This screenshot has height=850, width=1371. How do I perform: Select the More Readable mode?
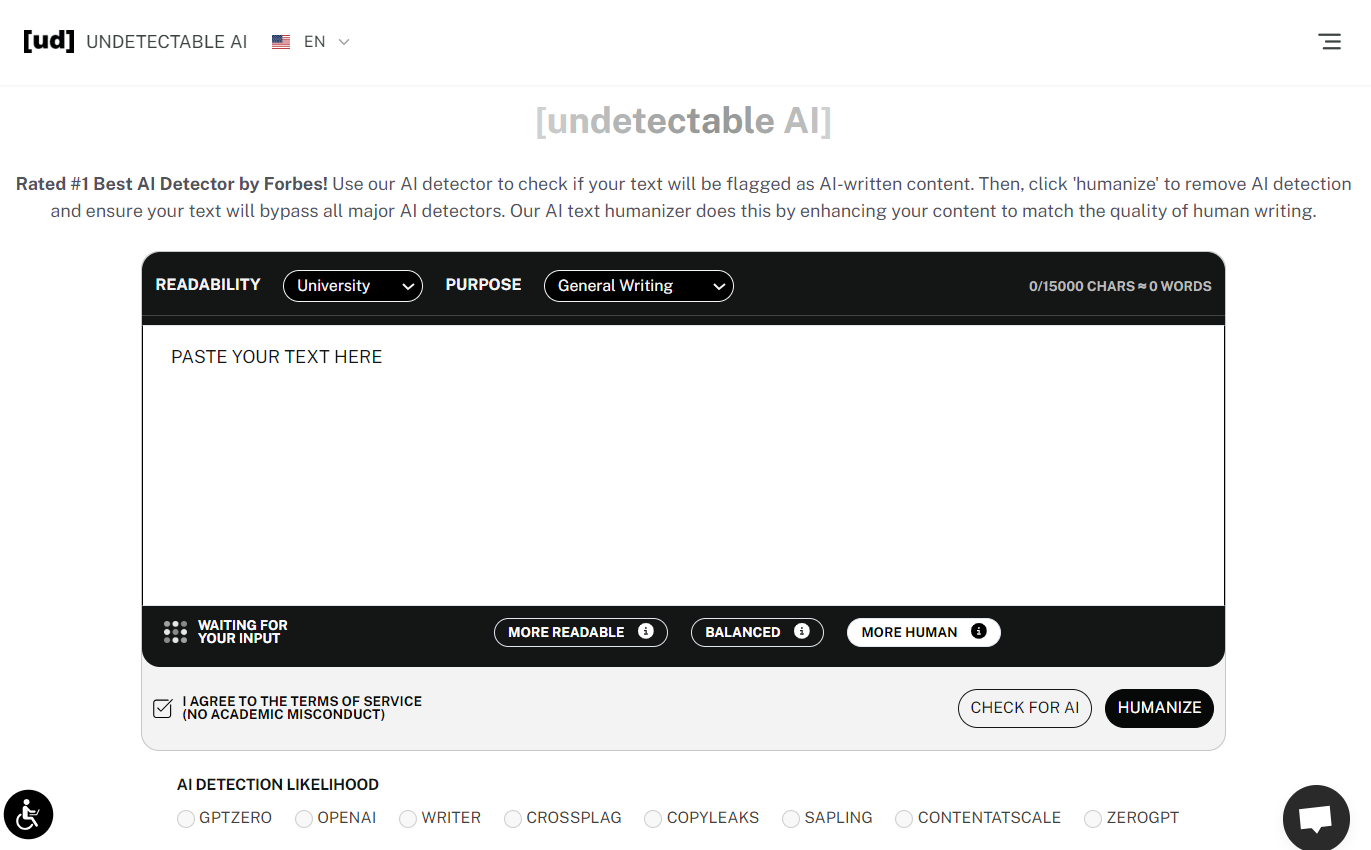566,632
